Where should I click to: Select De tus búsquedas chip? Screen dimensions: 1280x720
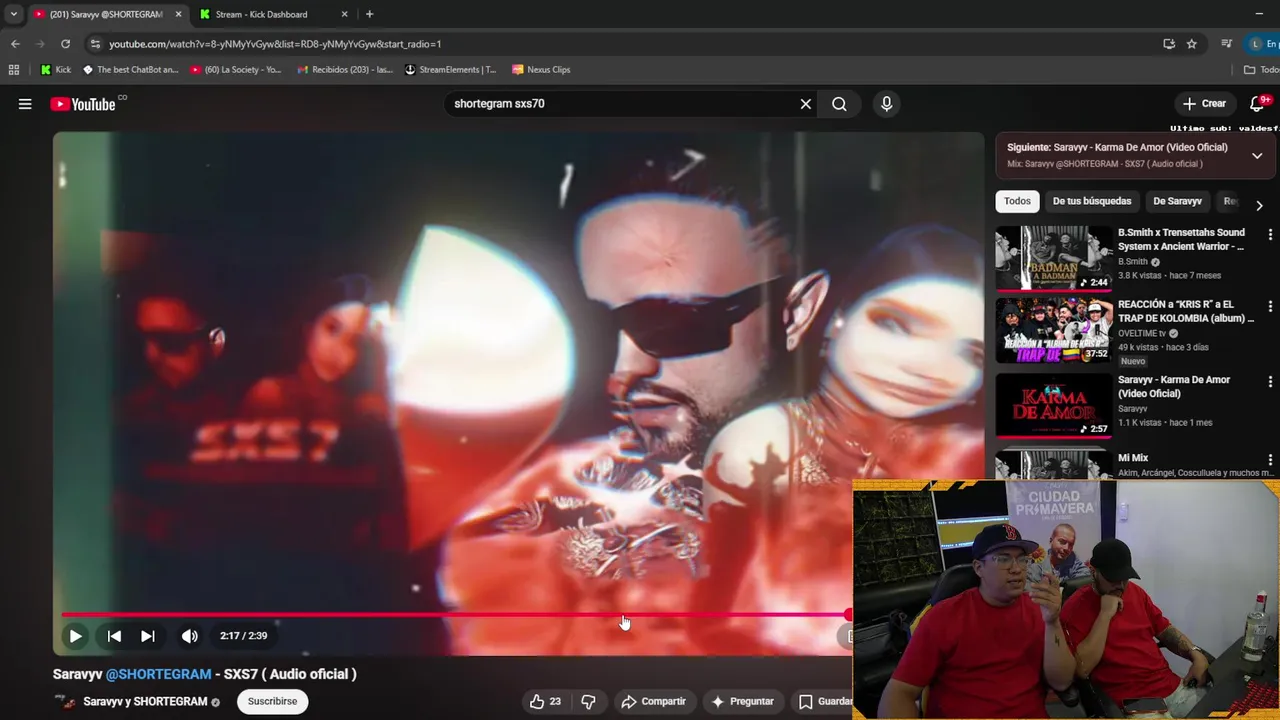point(1092,201)
